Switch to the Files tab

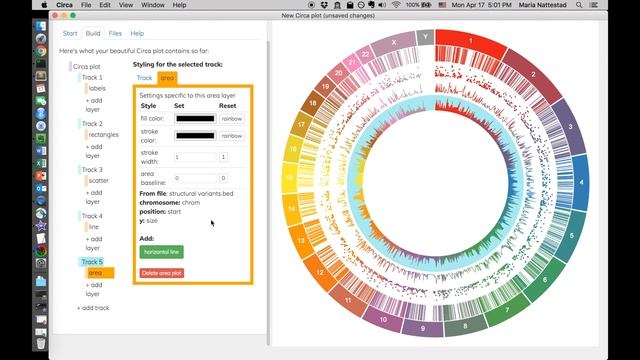pyautogui.click(x=115, y=33)
